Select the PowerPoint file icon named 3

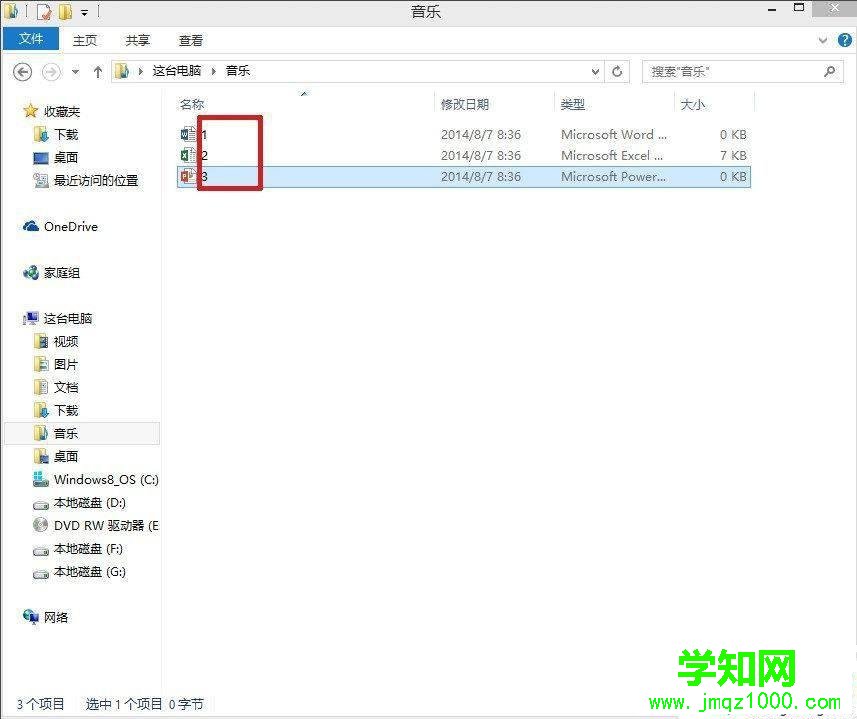pyautogui.click(x=189, y=176)
